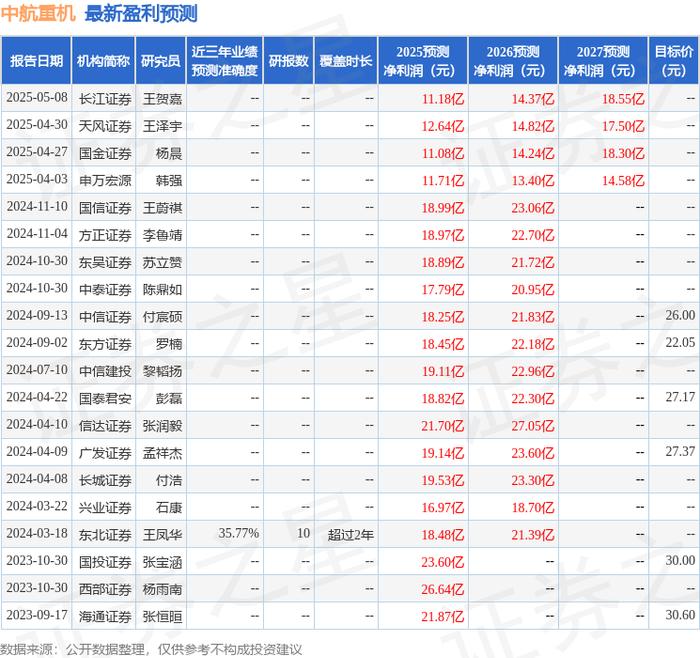Viewport: 700px width, 658px height.
Task: Click 东北证券 institution cell
Action: click(x=105, y=534)
